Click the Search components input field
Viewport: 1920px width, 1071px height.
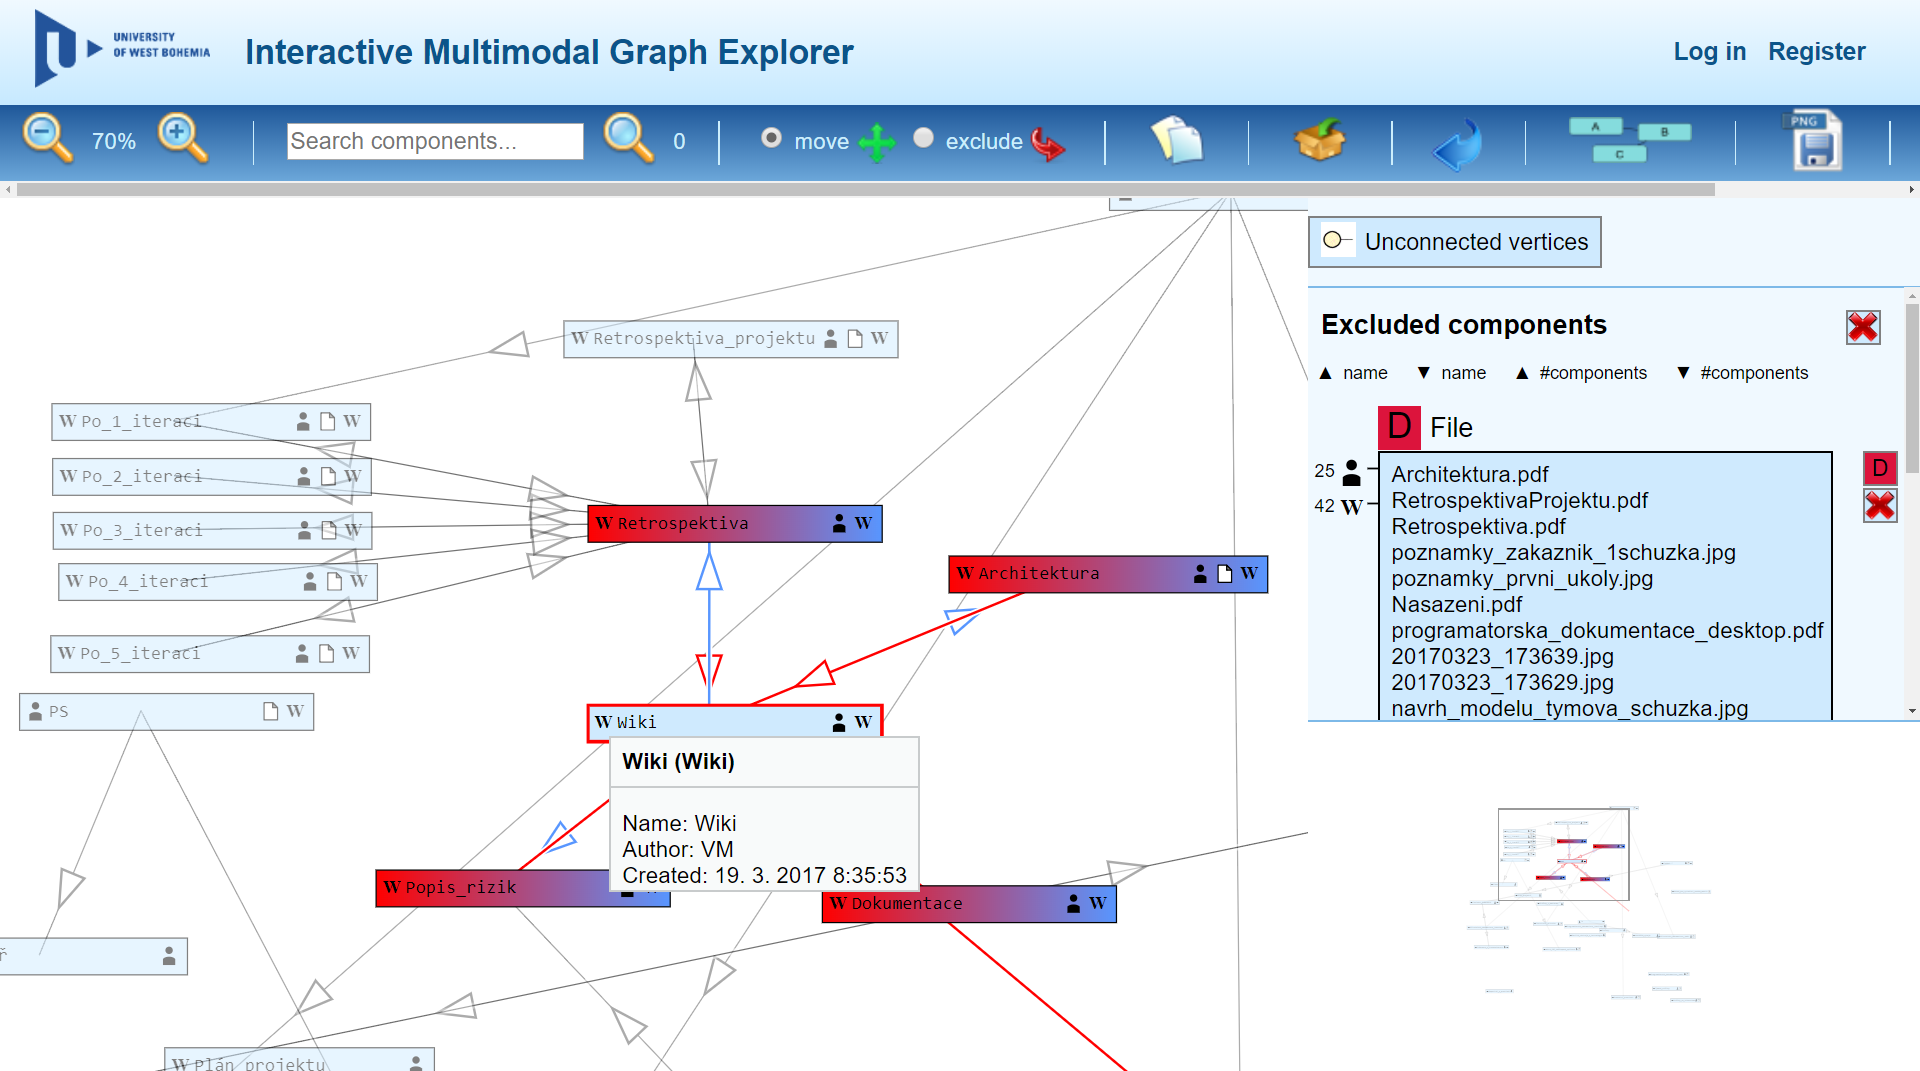point(435,141)
